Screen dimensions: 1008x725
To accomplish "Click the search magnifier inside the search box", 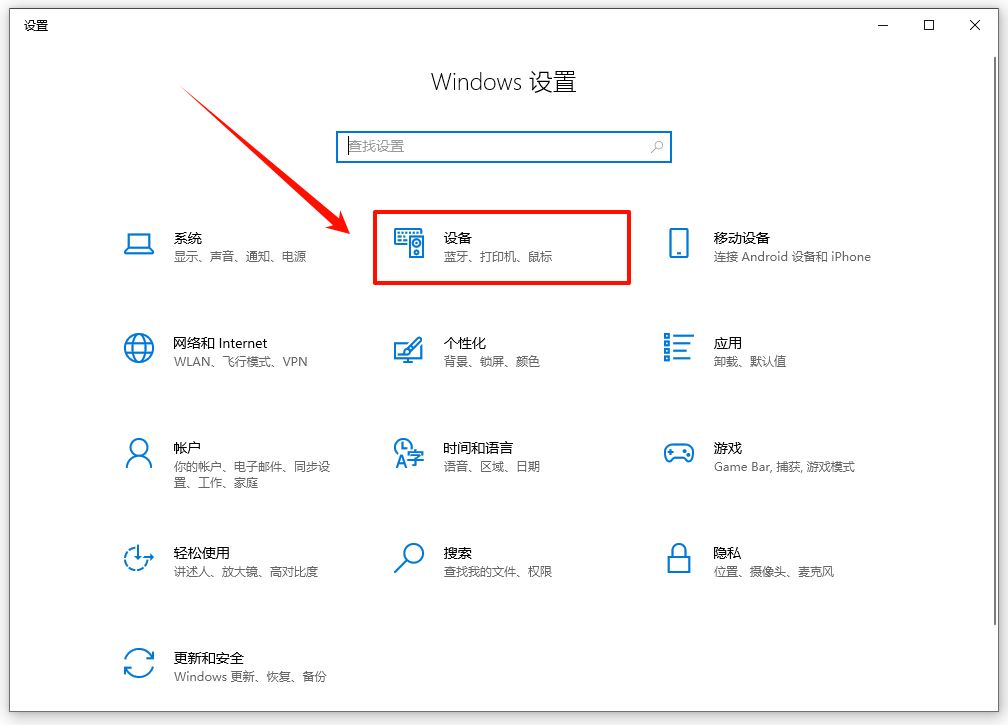I will pos(657,146).
